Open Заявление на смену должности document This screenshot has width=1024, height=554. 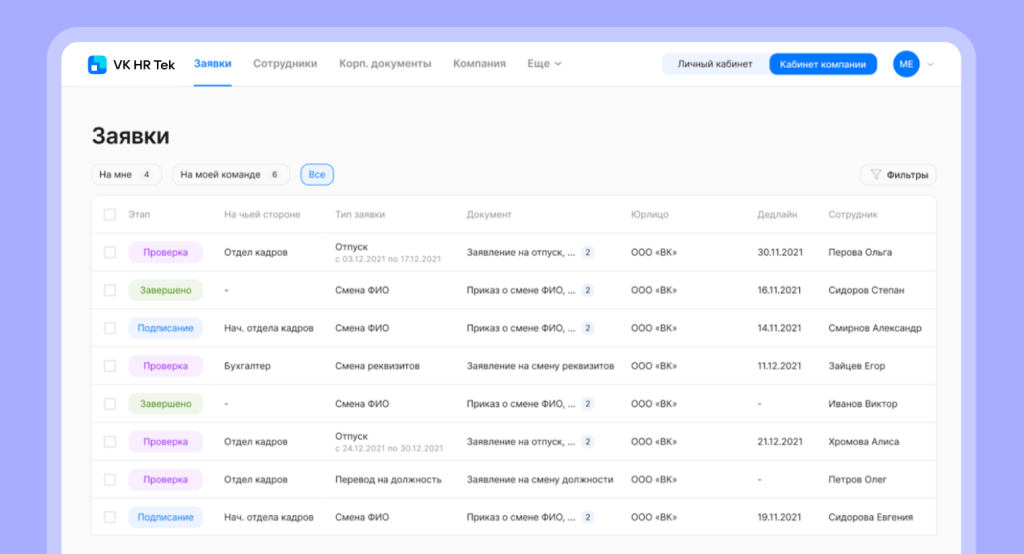[540, 480]
